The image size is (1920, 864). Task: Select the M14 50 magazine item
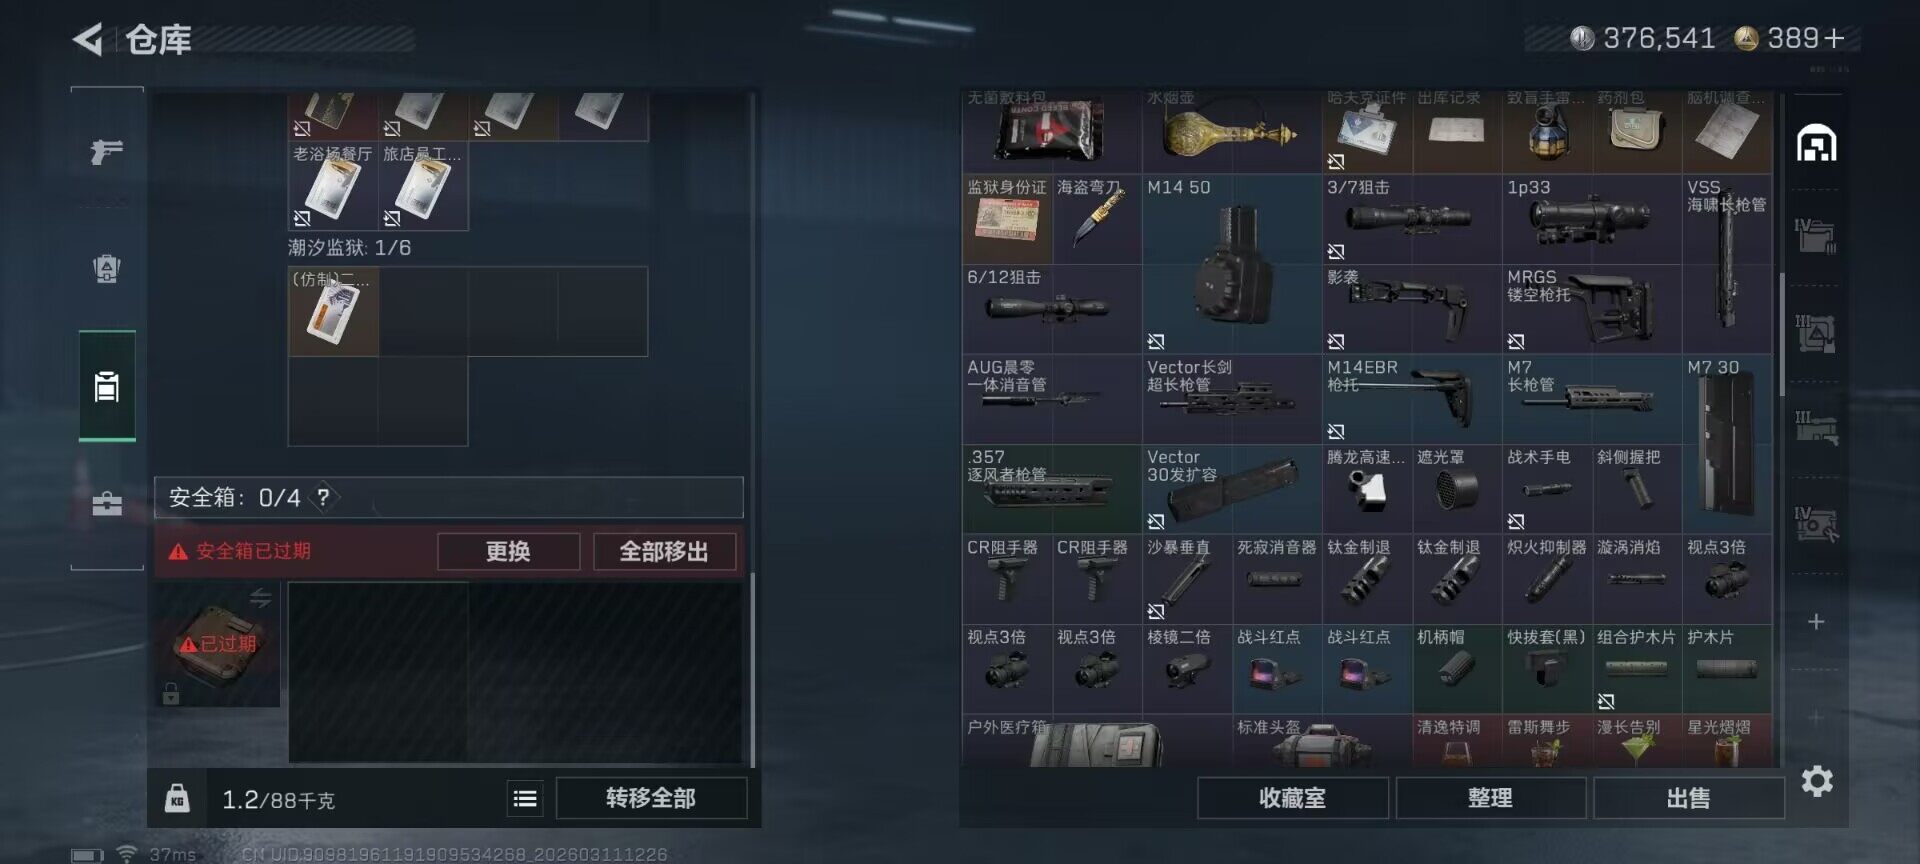1232,264
